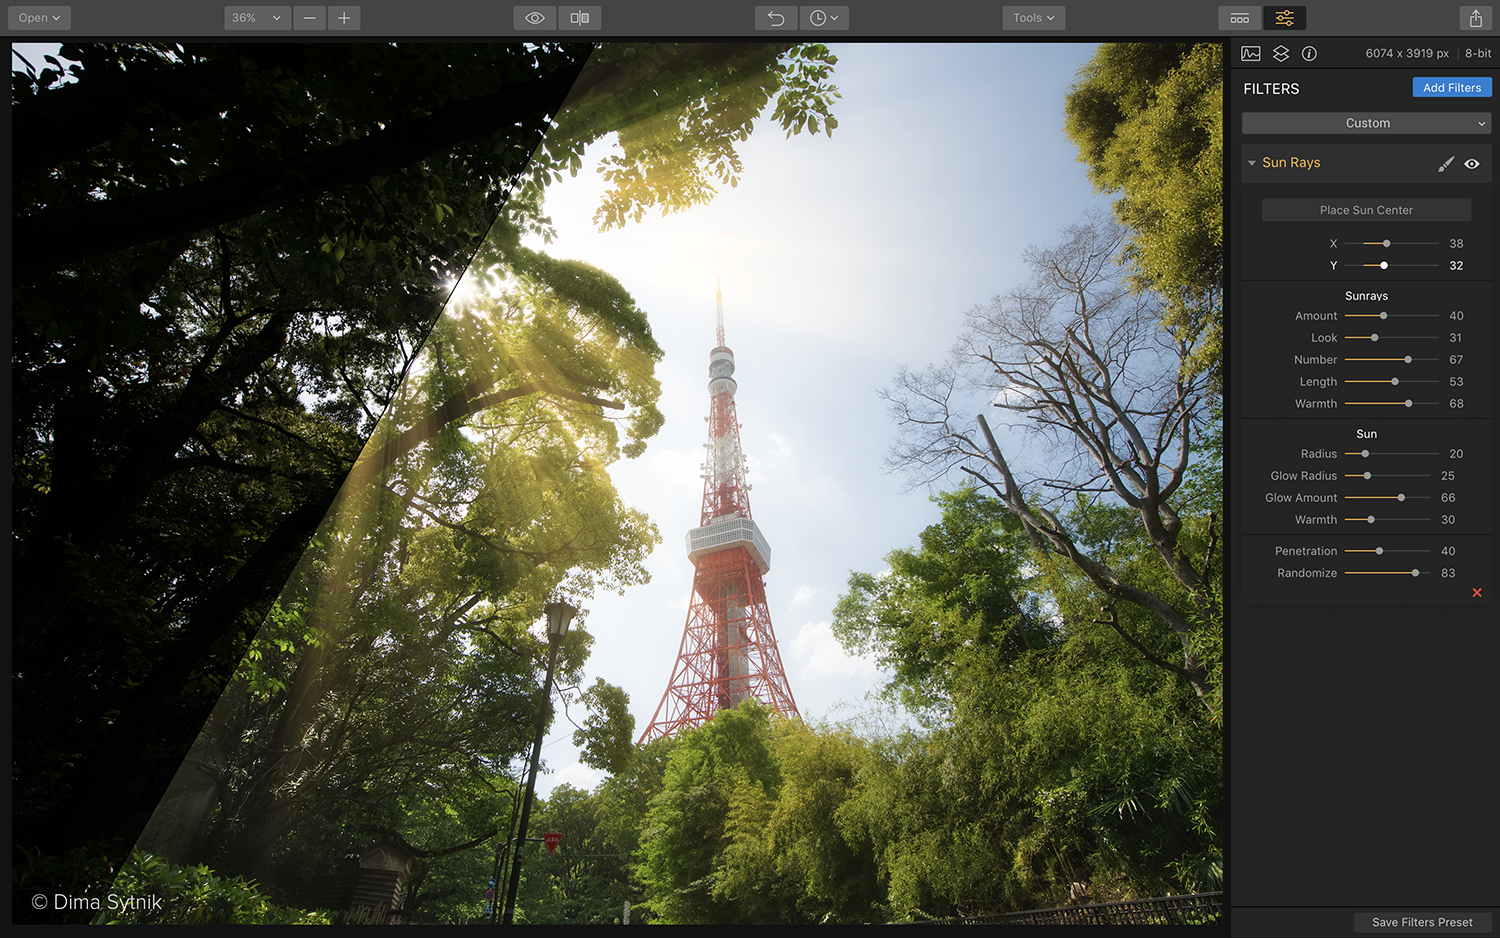Click the Add Filters button
The width and height of the screenshot is (1500, 938).
[x=1451, y=88]
